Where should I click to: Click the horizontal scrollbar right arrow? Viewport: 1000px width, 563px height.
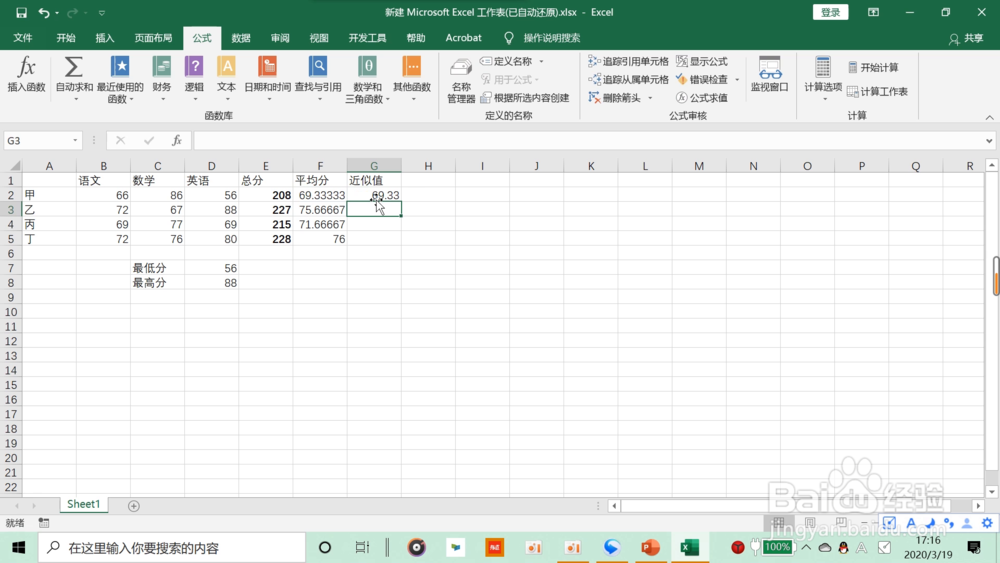click(978, 506)
